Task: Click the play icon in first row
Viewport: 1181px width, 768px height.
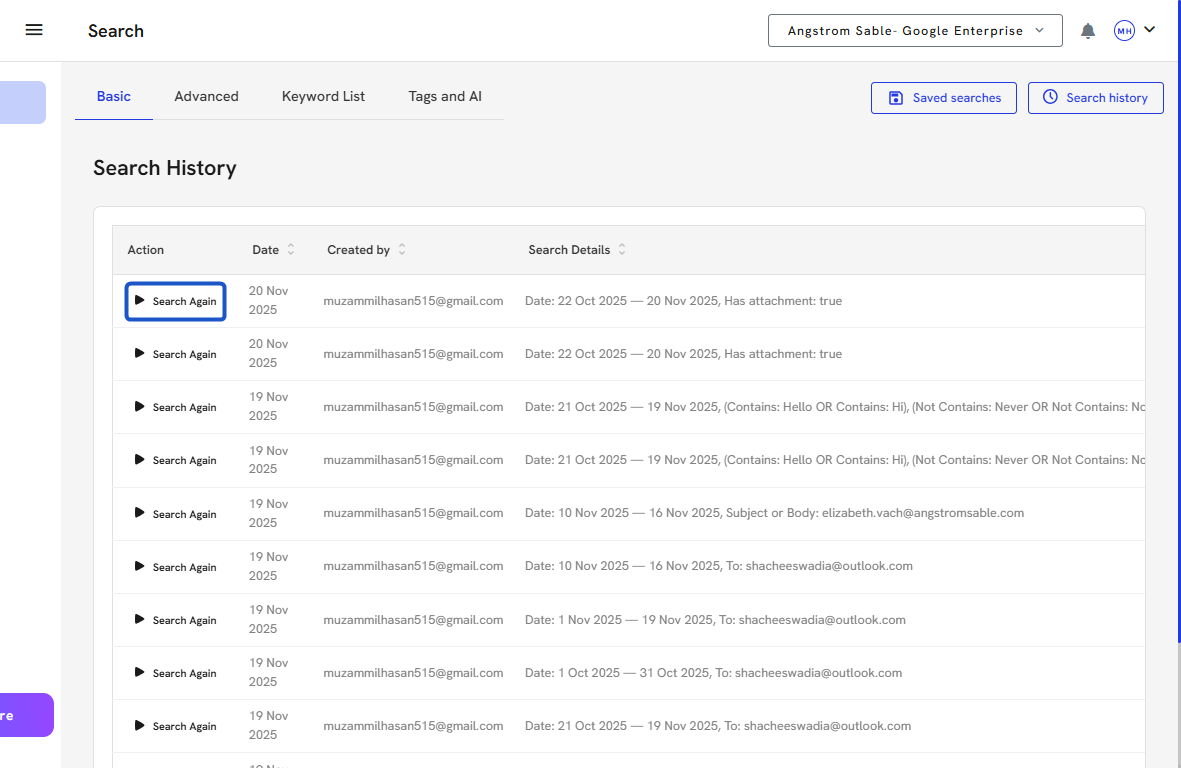Action: [x=140, y=300]
